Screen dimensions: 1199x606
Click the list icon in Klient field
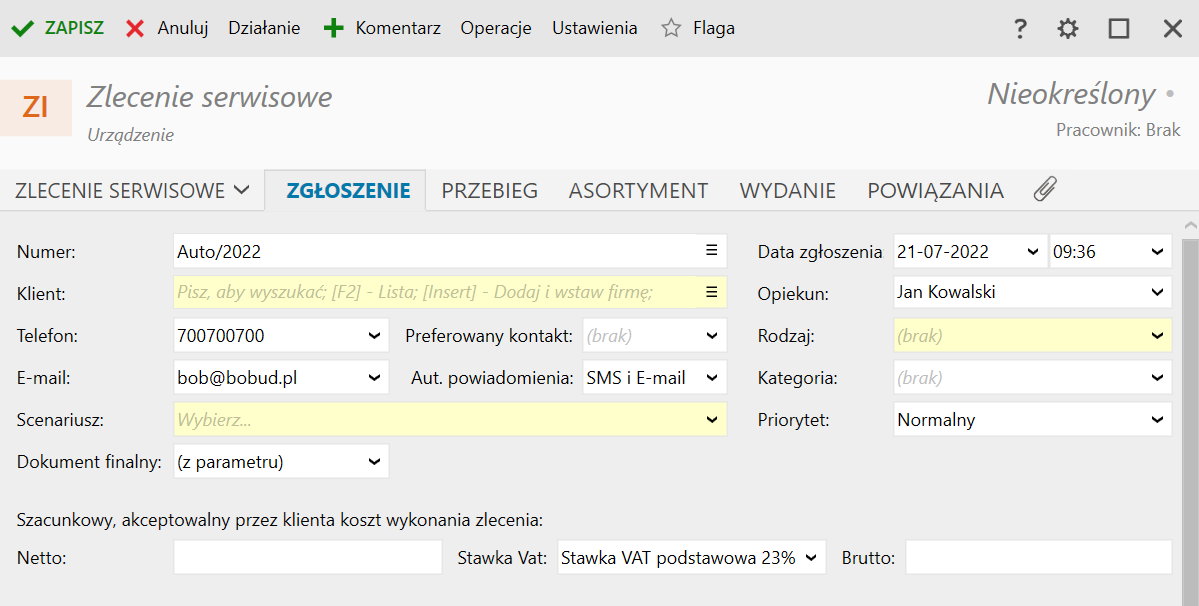[x=712, y=293]
